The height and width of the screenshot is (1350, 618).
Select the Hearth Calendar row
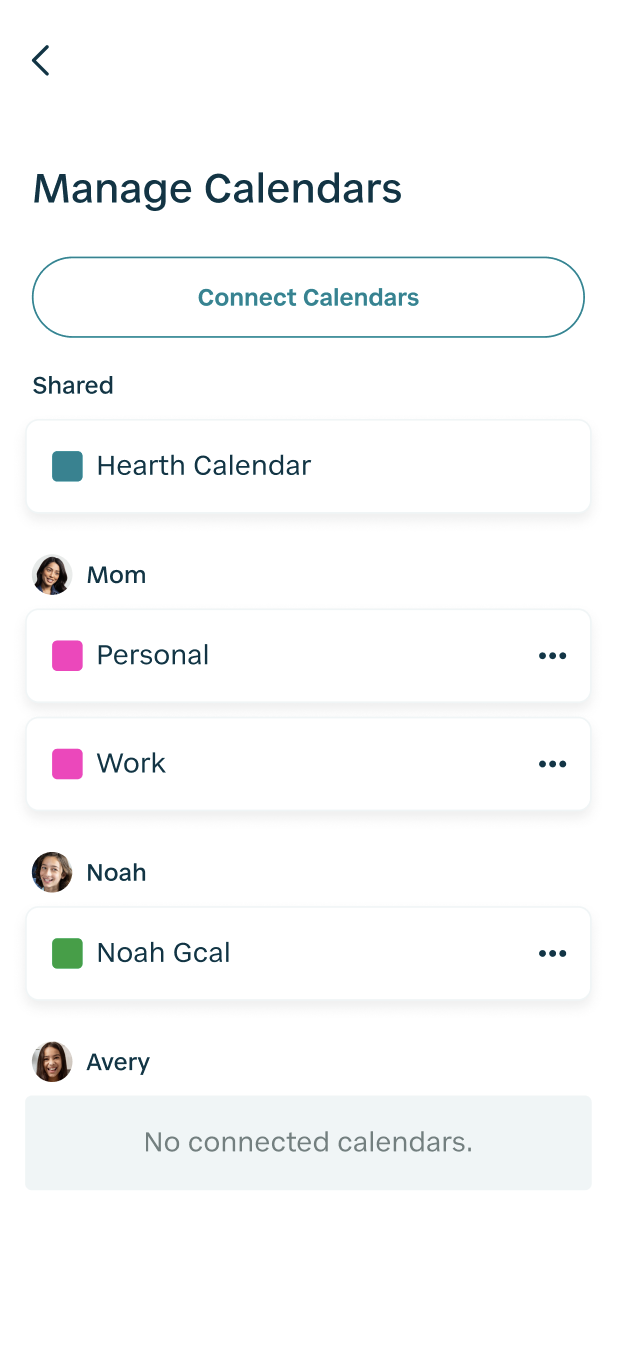pos(308,466)
